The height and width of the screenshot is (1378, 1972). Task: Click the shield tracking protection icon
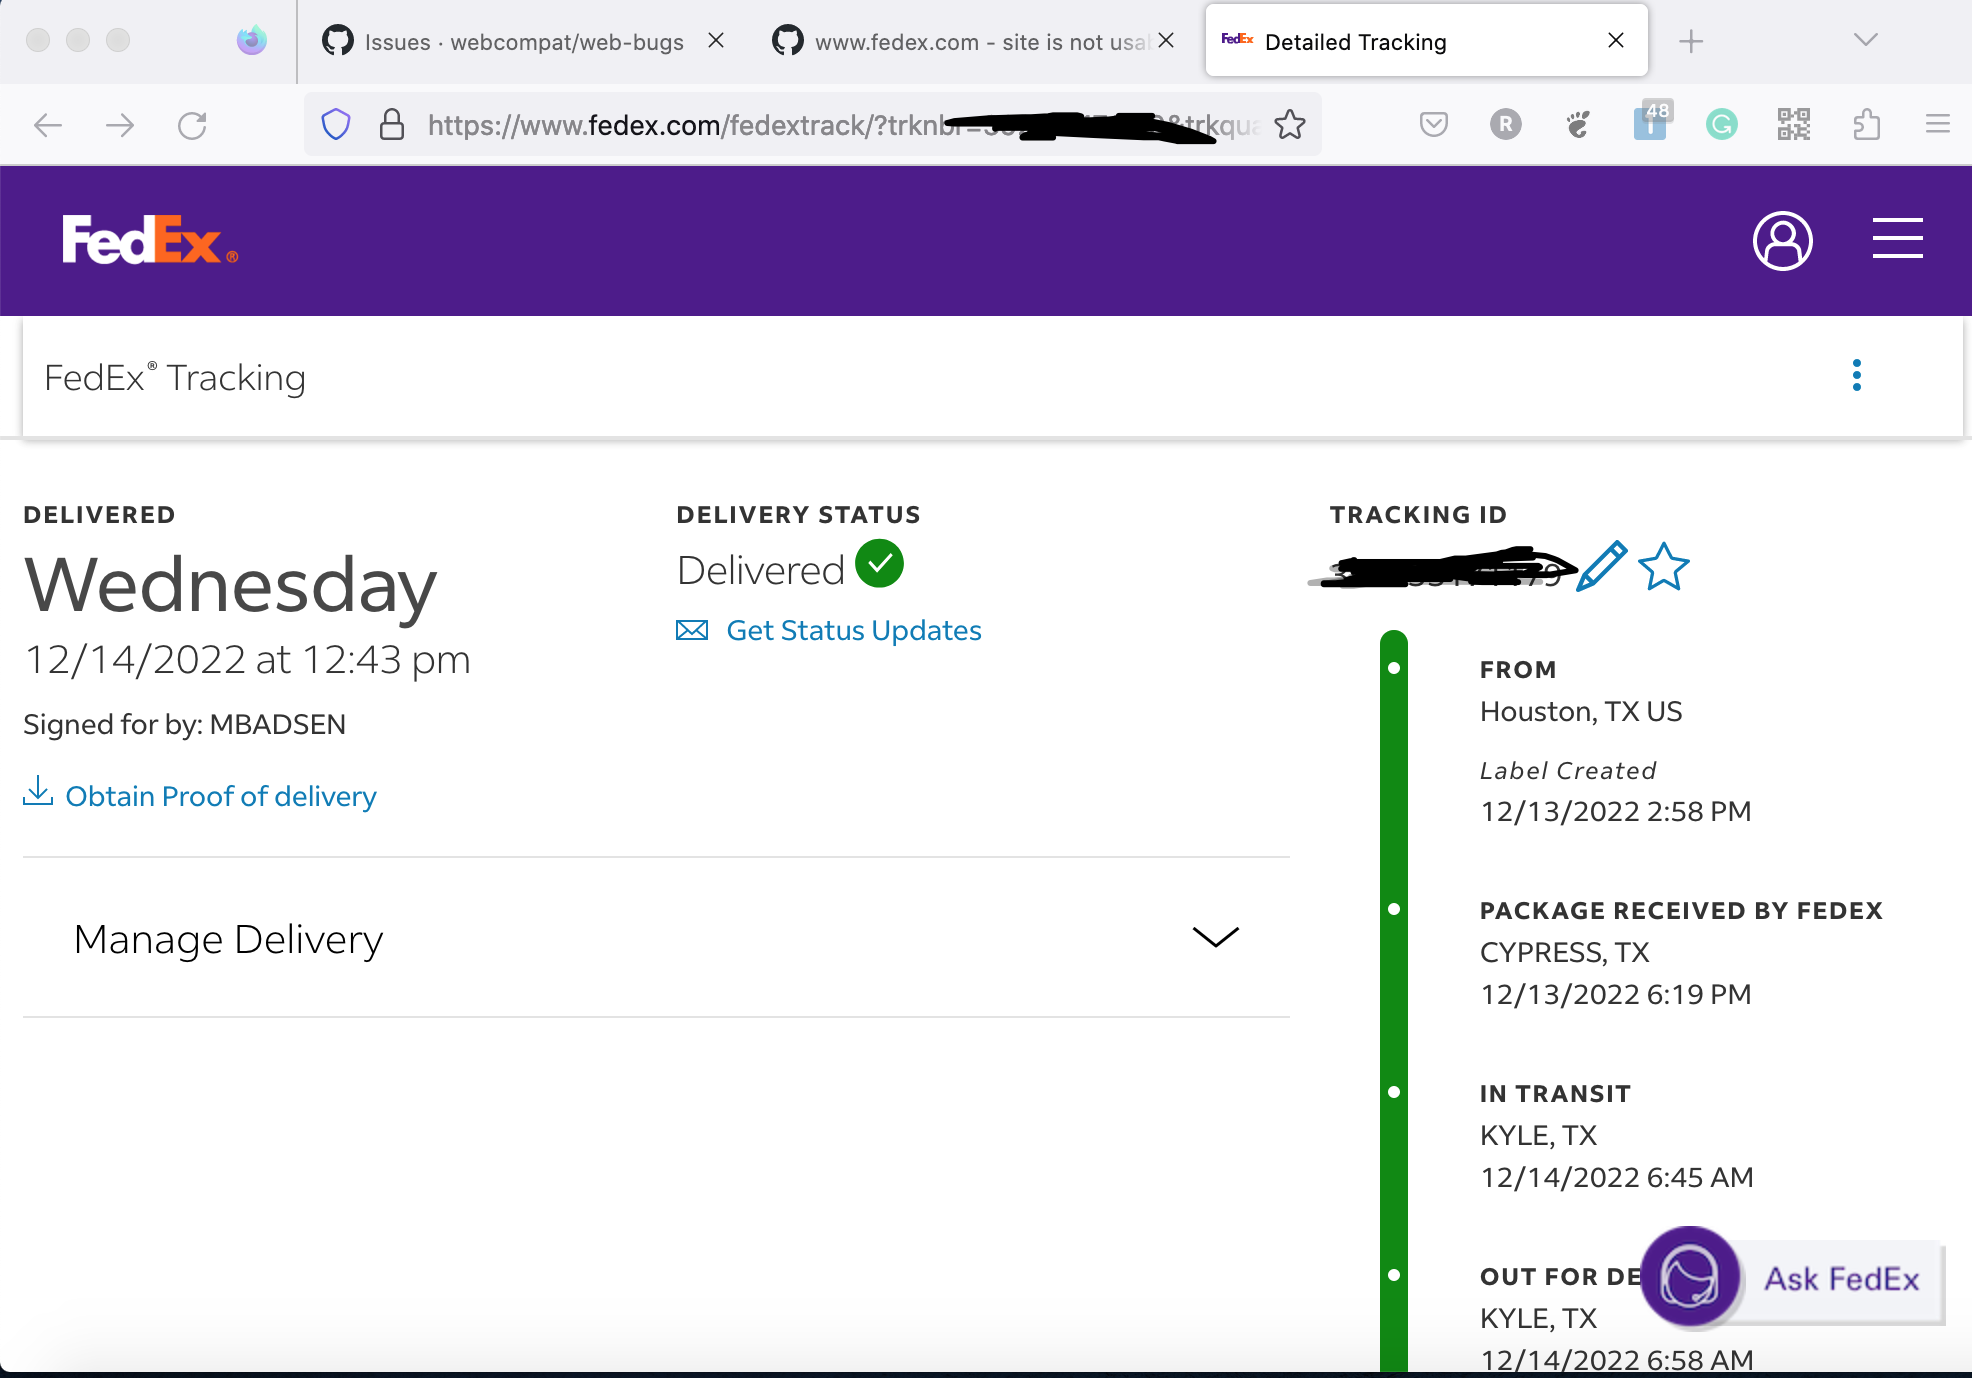click(x=336, y=124)
